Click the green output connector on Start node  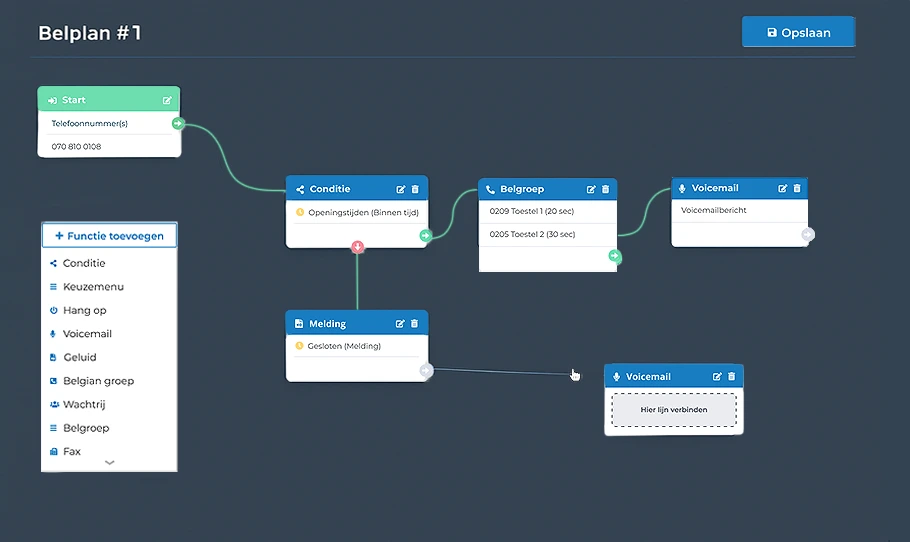point(178,124)
